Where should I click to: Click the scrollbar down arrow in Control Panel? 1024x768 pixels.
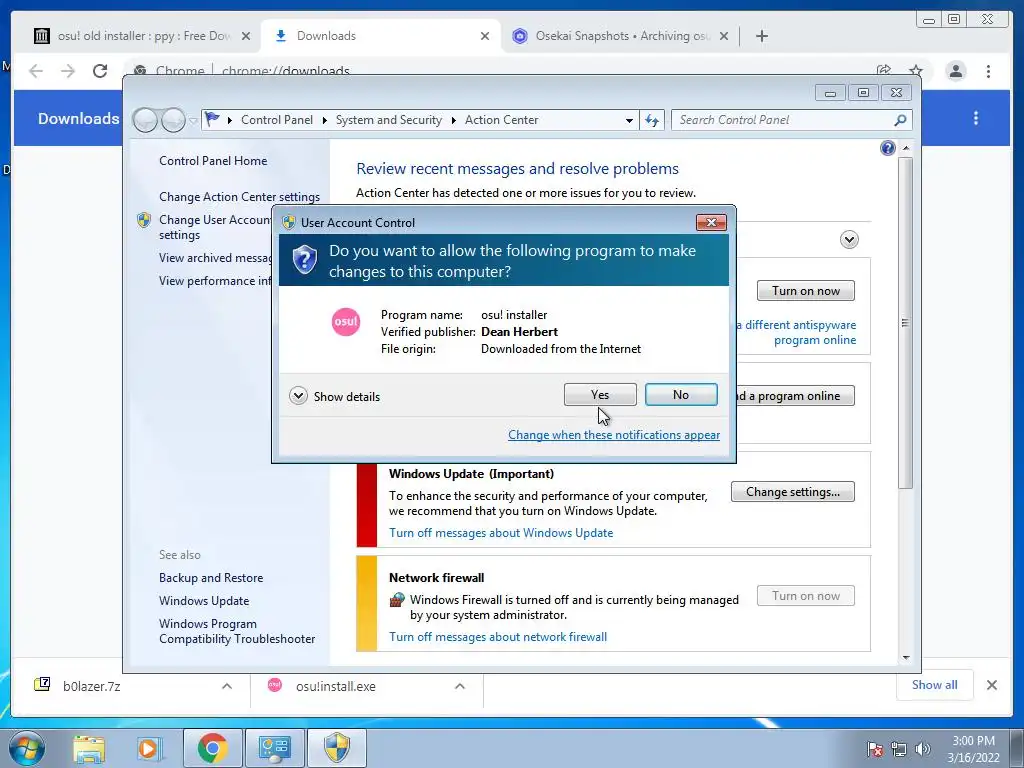click(x=906, y=658)
